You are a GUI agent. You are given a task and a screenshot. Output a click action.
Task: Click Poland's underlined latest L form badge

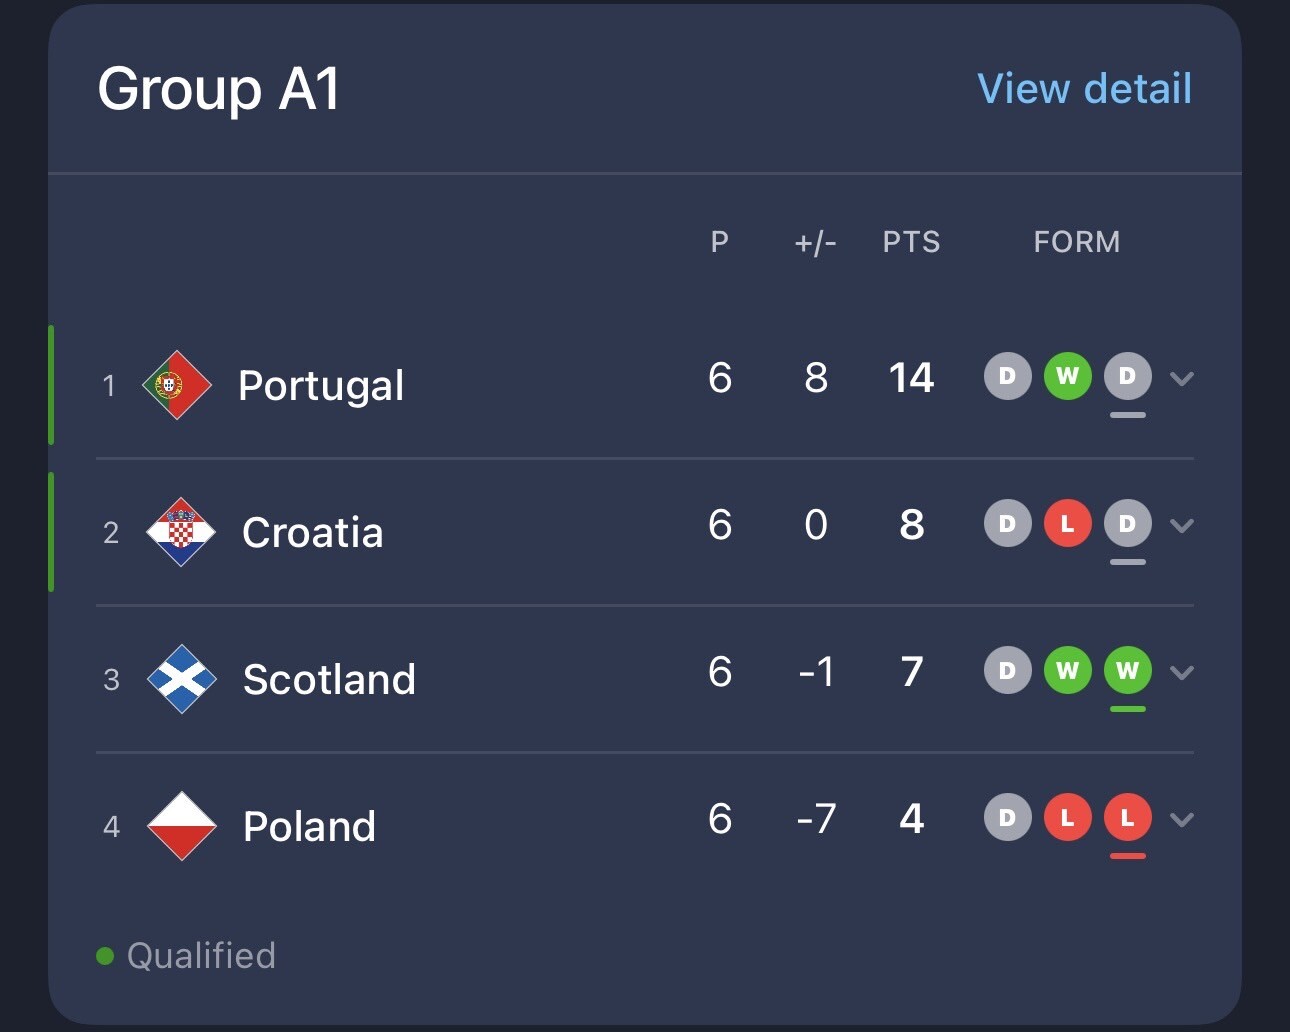coord(1128,818)
